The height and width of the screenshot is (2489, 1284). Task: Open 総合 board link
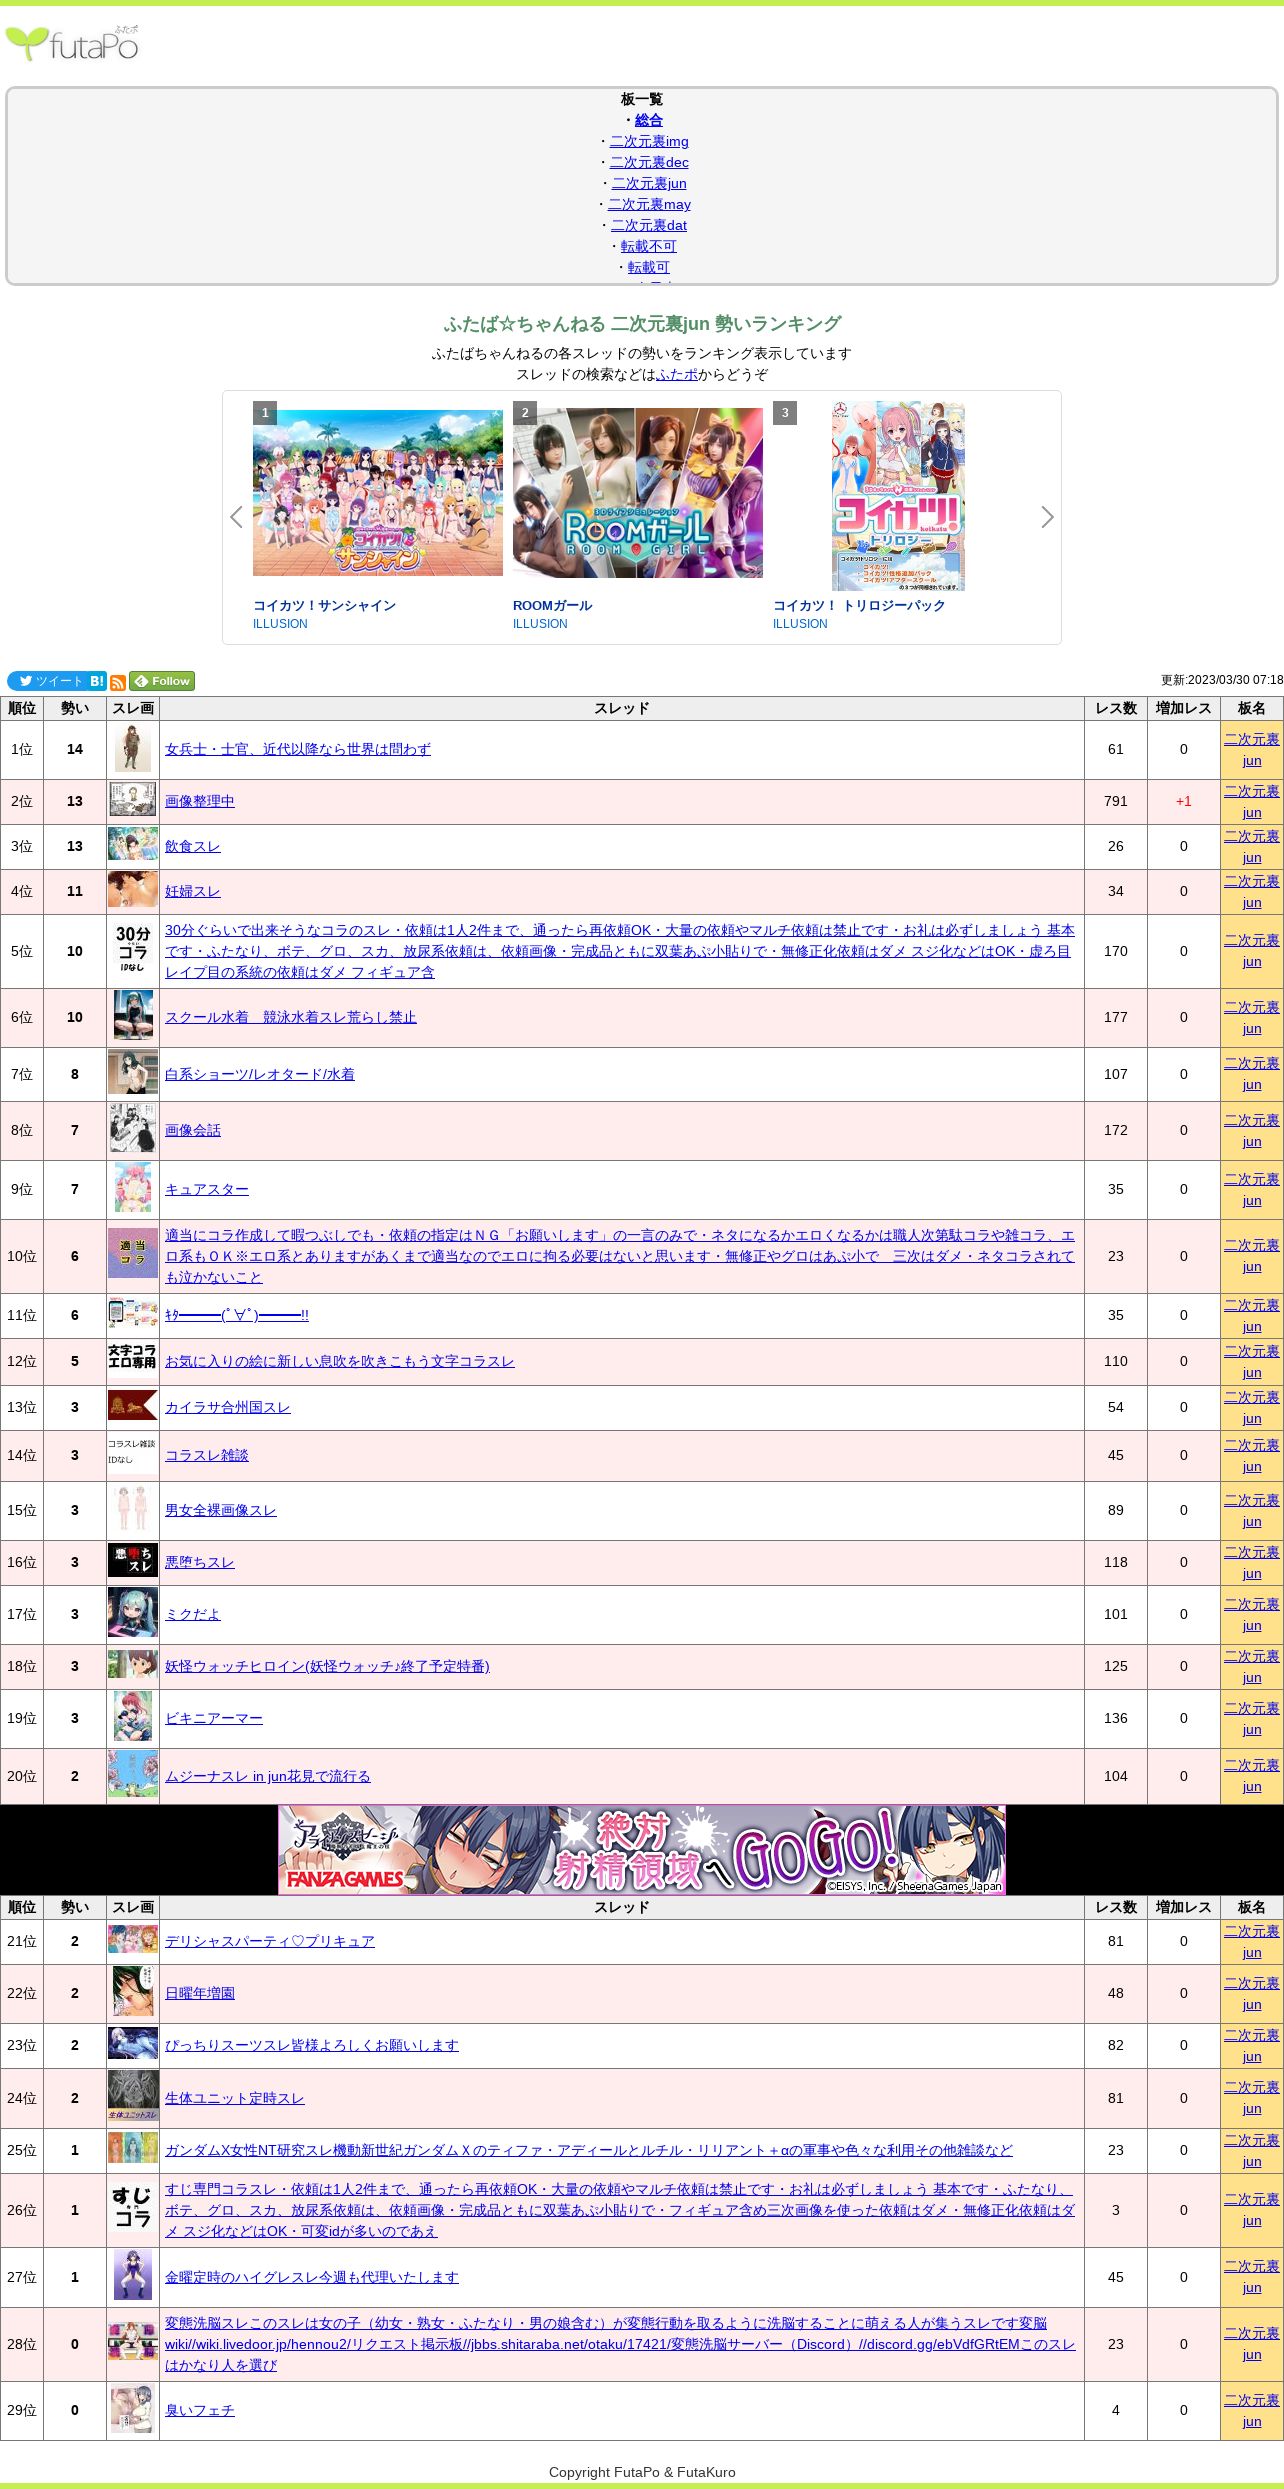click(x=649, y=120)
